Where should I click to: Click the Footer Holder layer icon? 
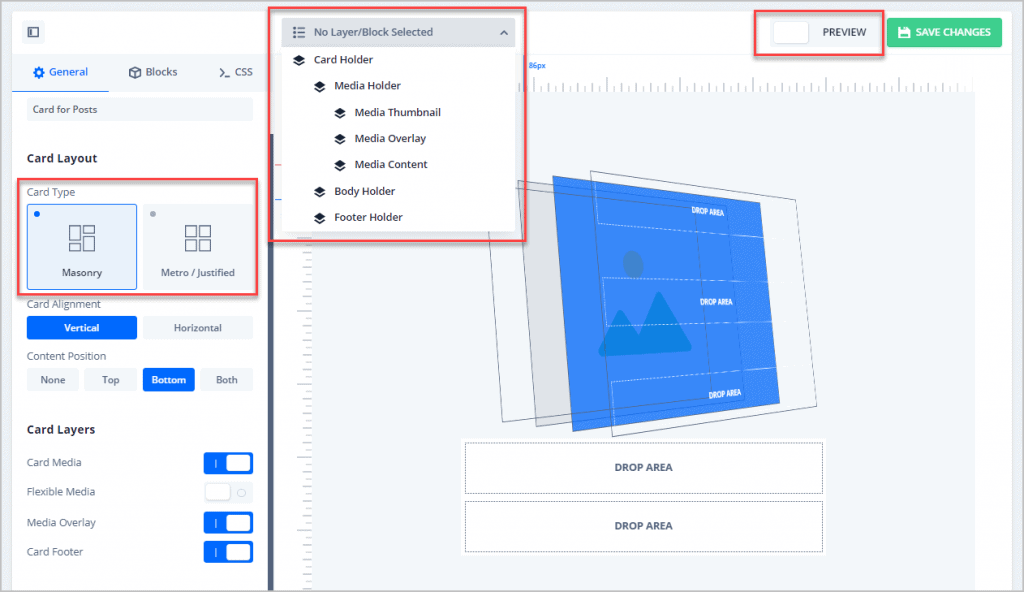320,217
